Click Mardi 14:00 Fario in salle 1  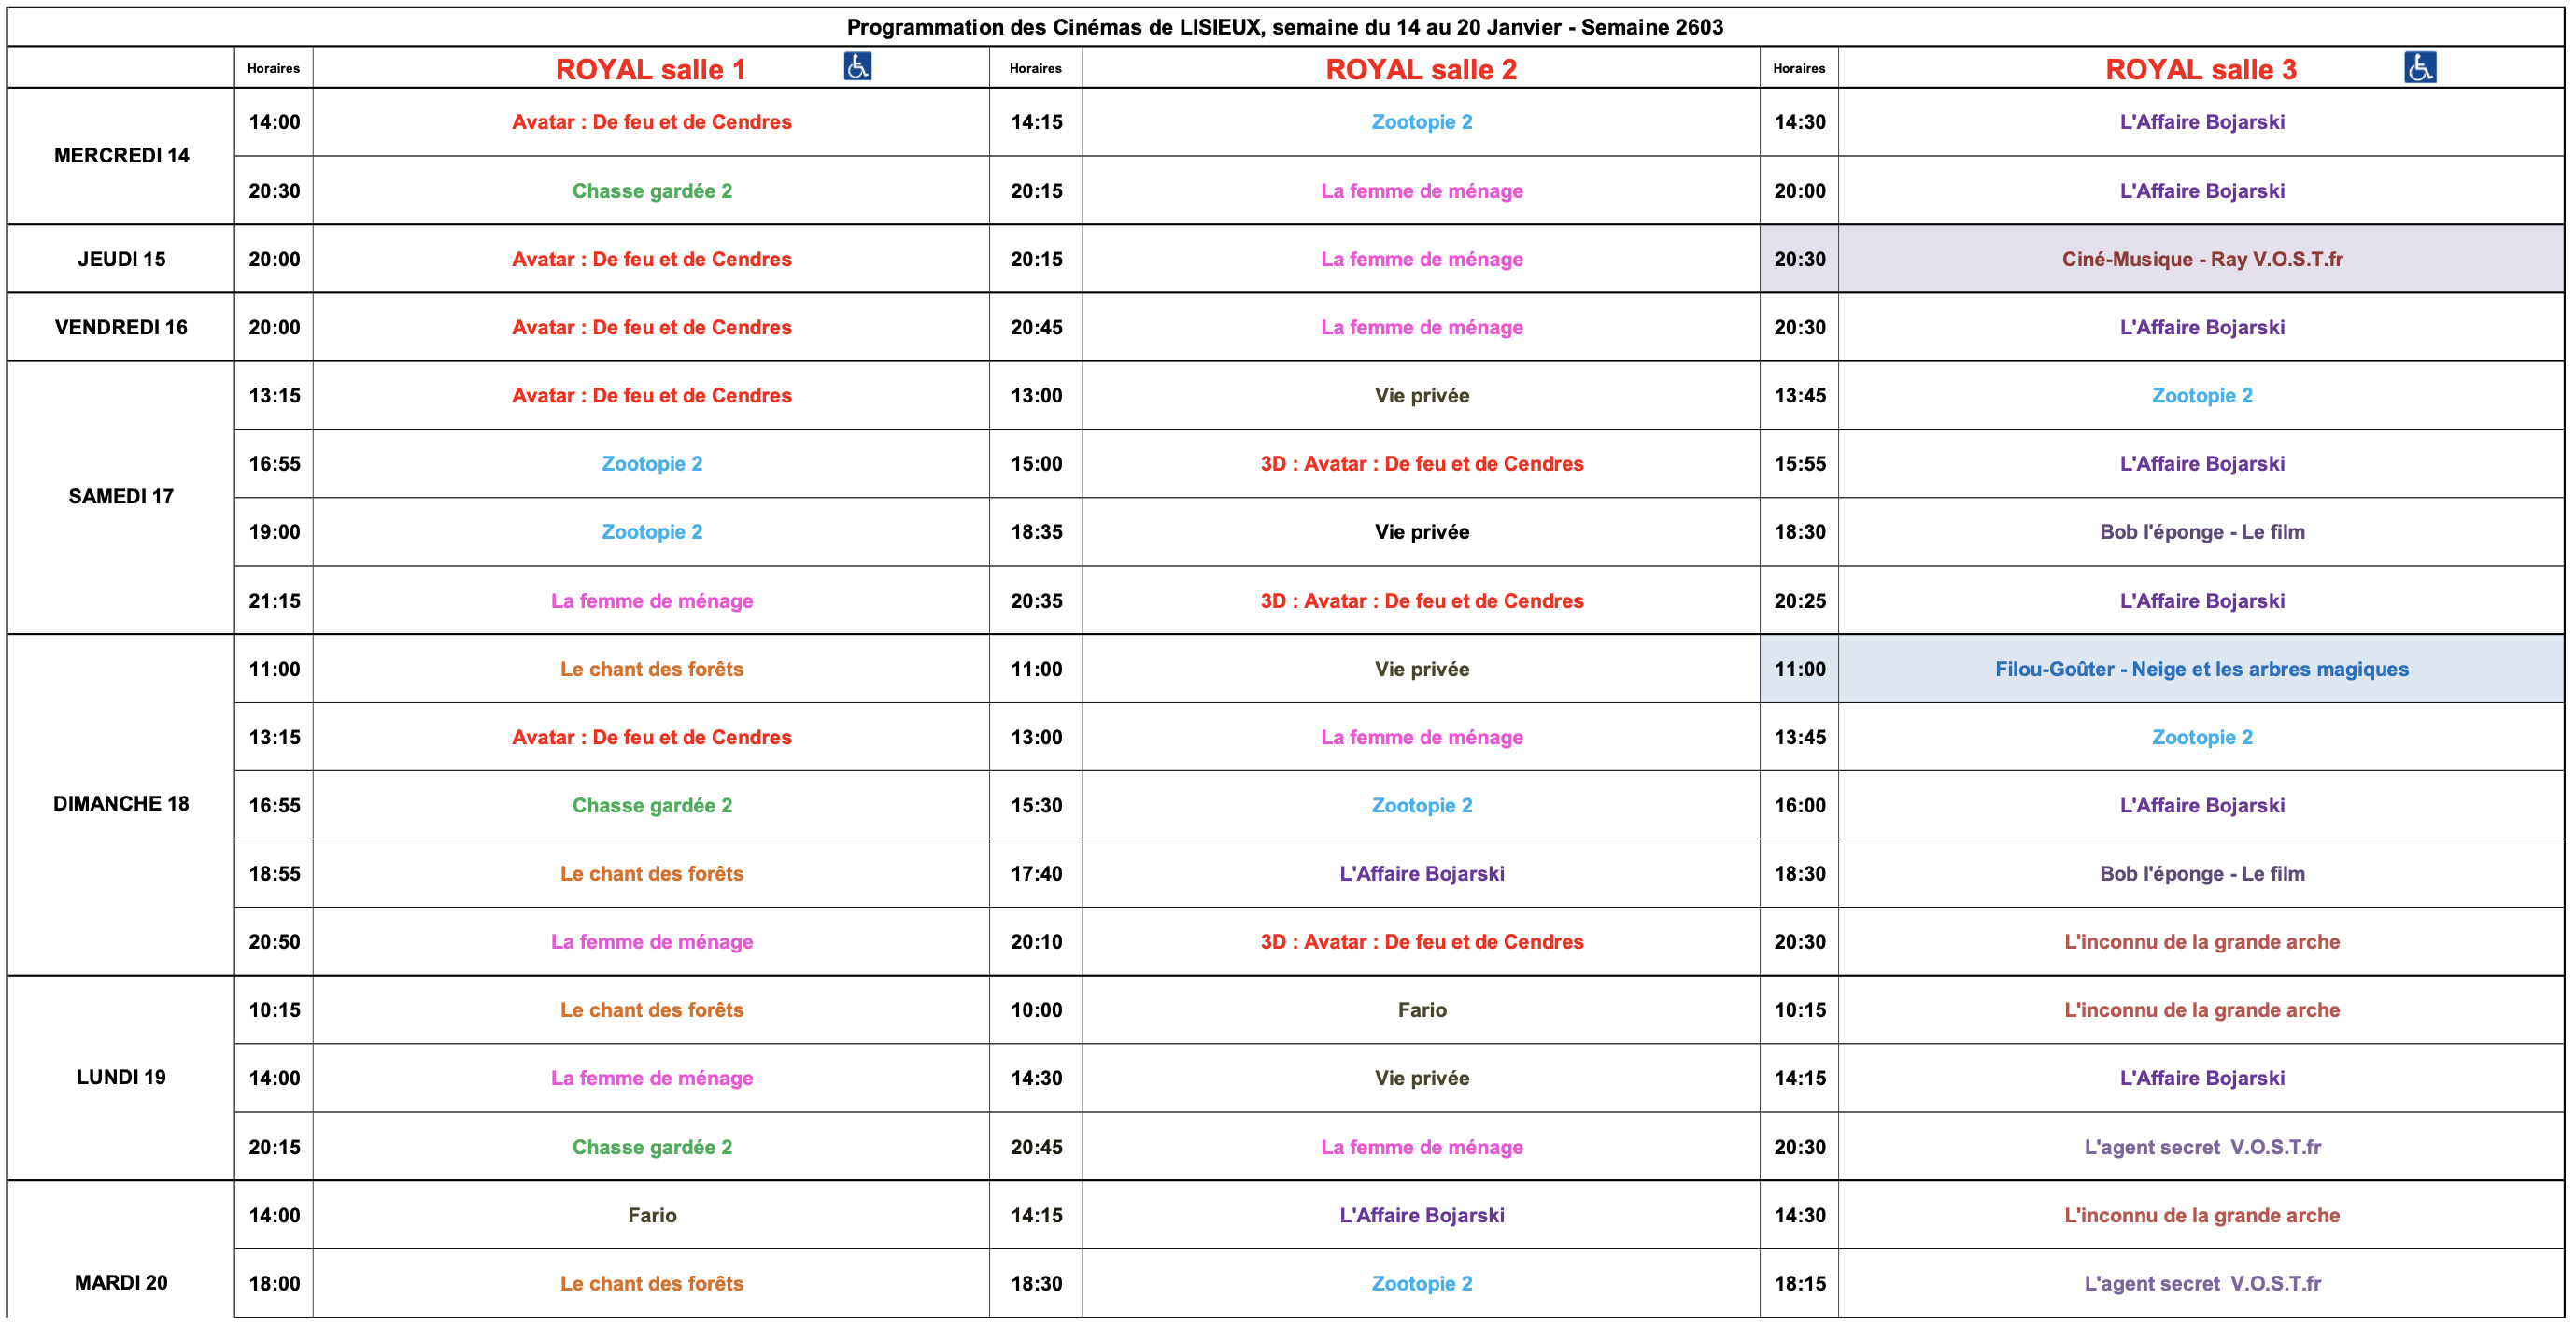click(651, 1215)
